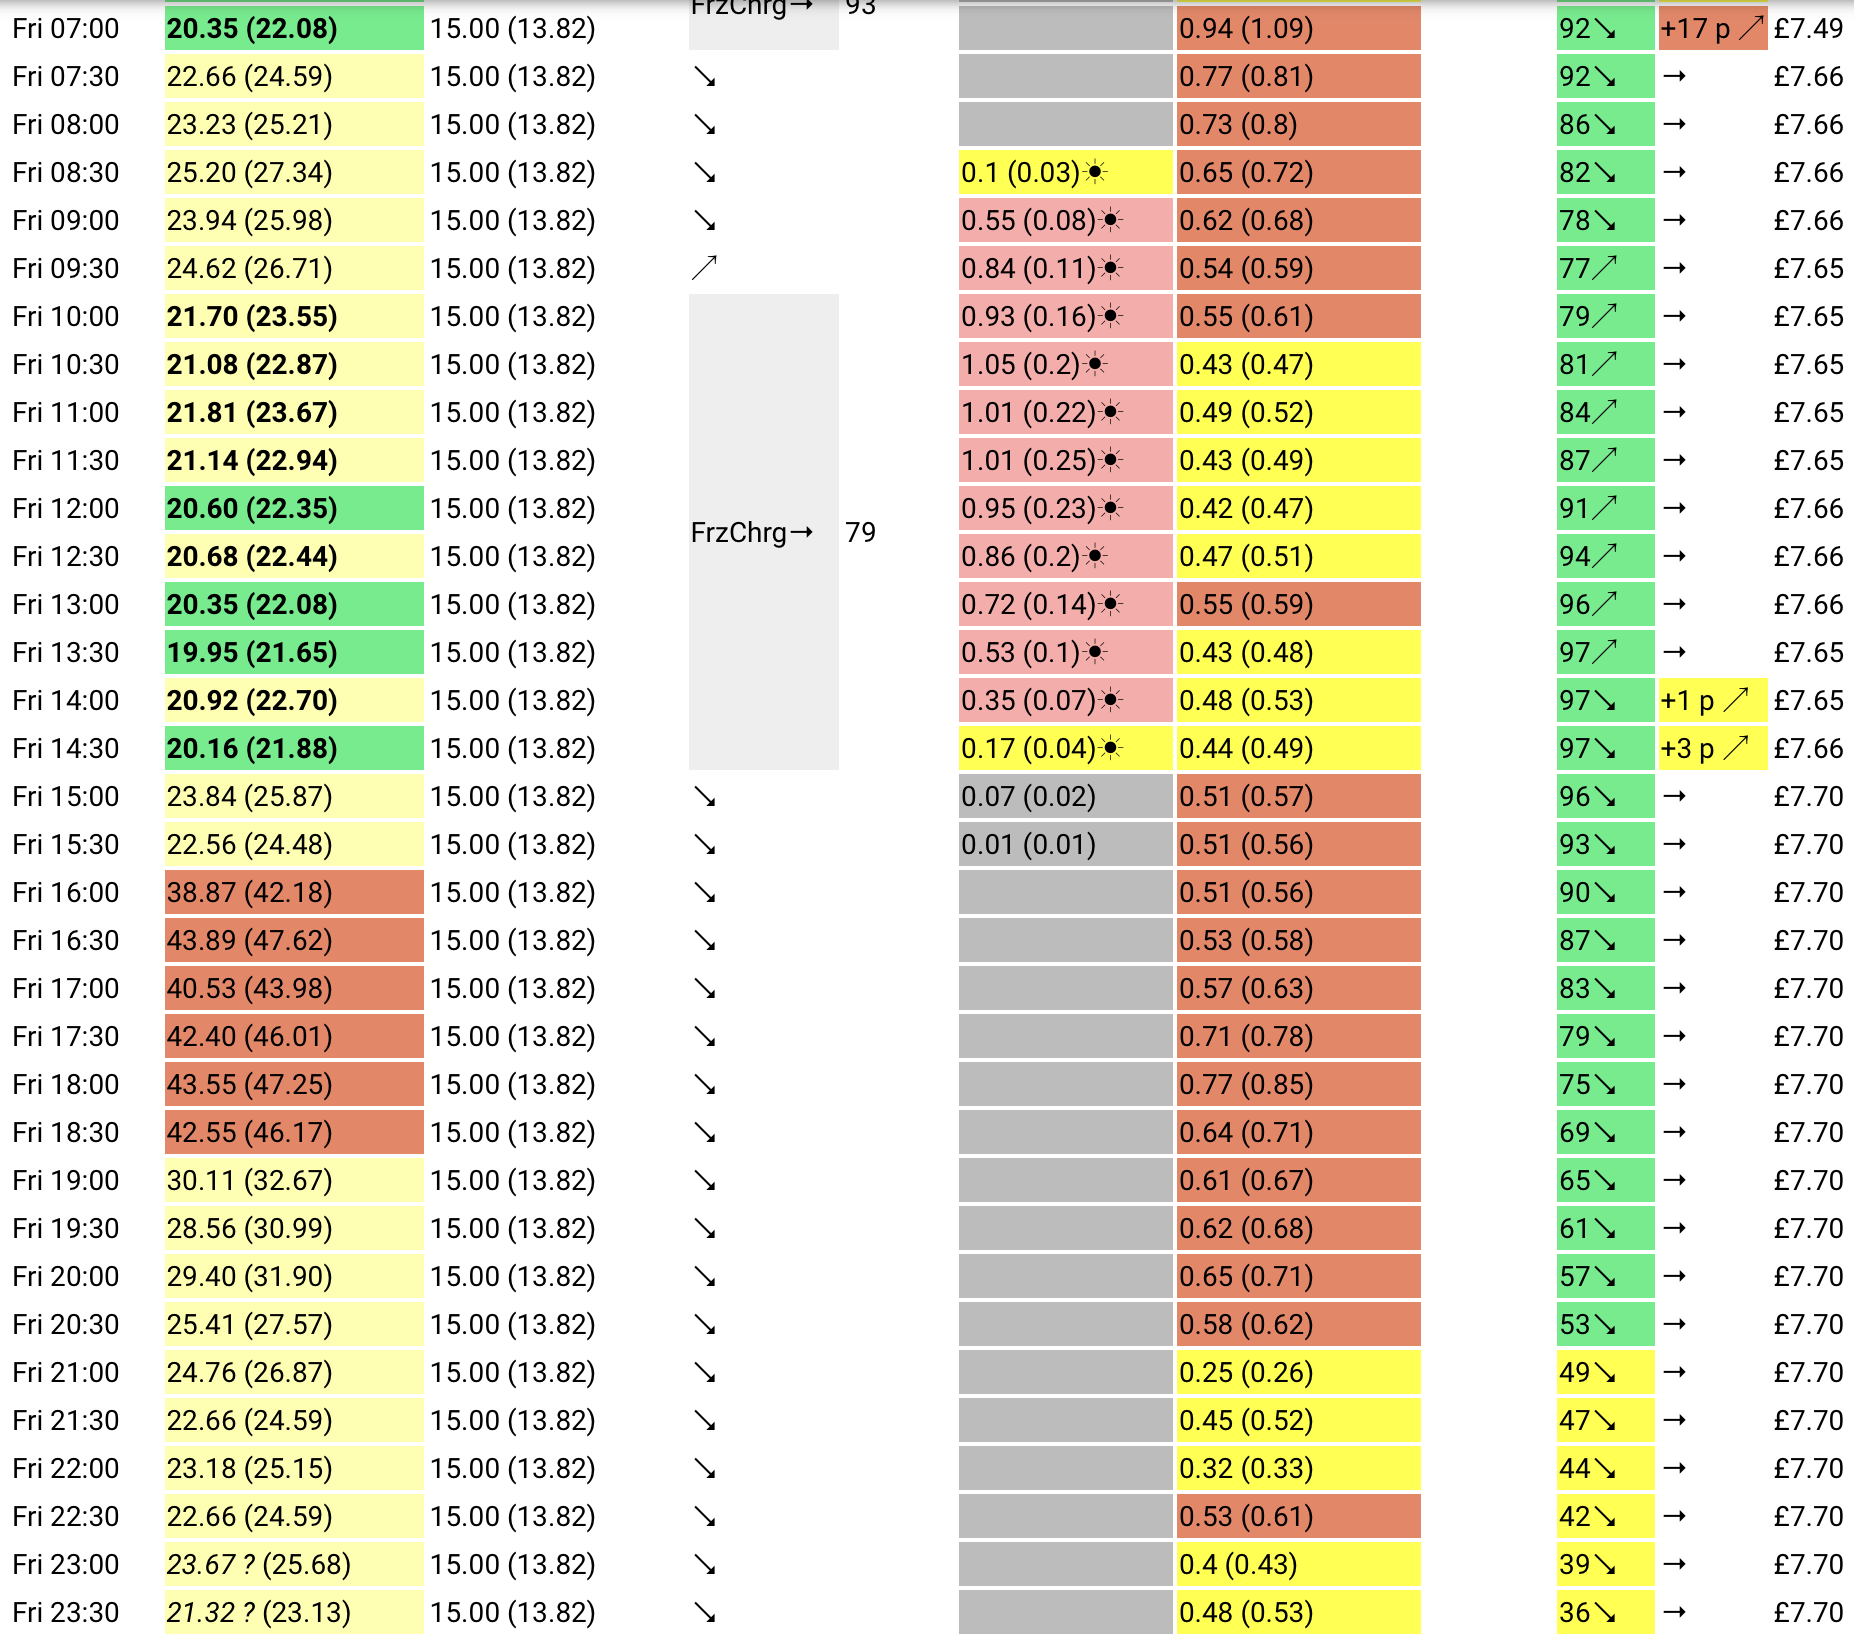Click the sun icon in Fri 08:30 row
This screenshot has width=1854, height=1638.
coord(1096,172)
